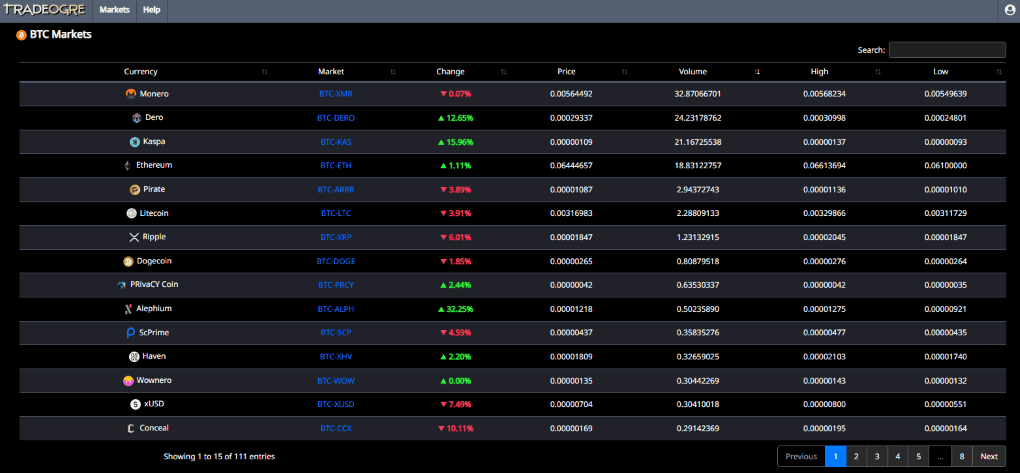Click the Litecoin coin icon
This screenshot has width=1020, height=473.
click(x=131, y=213)
